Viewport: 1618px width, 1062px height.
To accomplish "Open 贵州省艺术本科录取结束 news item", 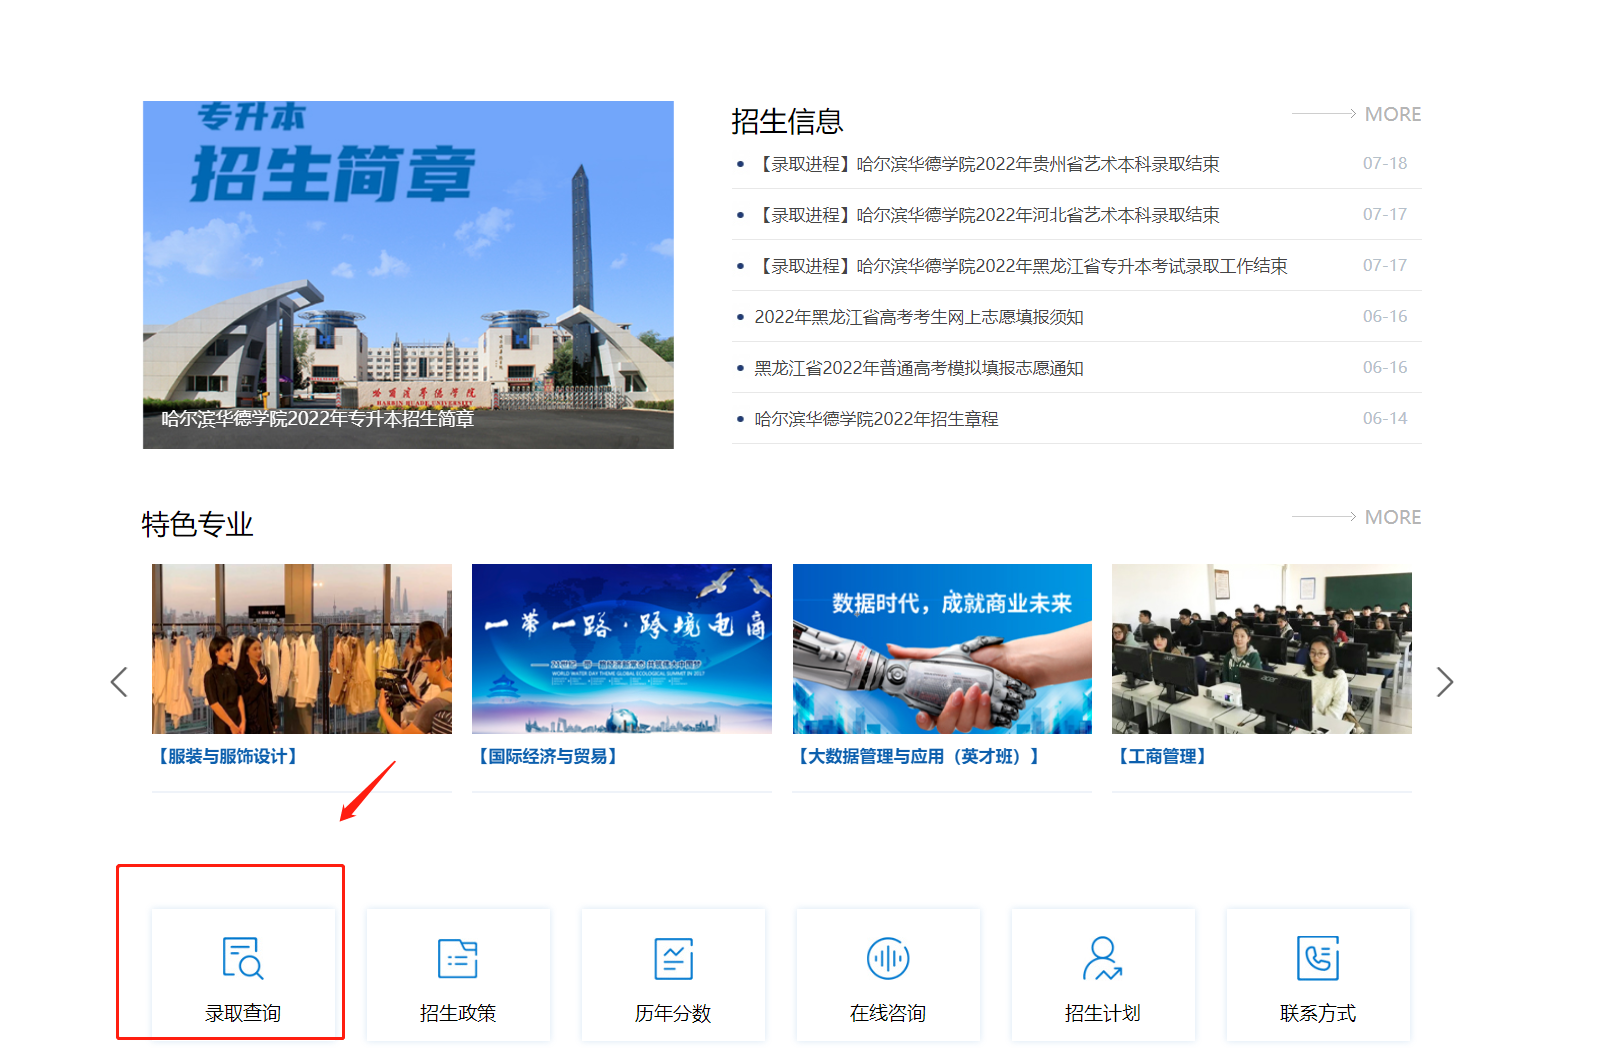I will (988, 164).
